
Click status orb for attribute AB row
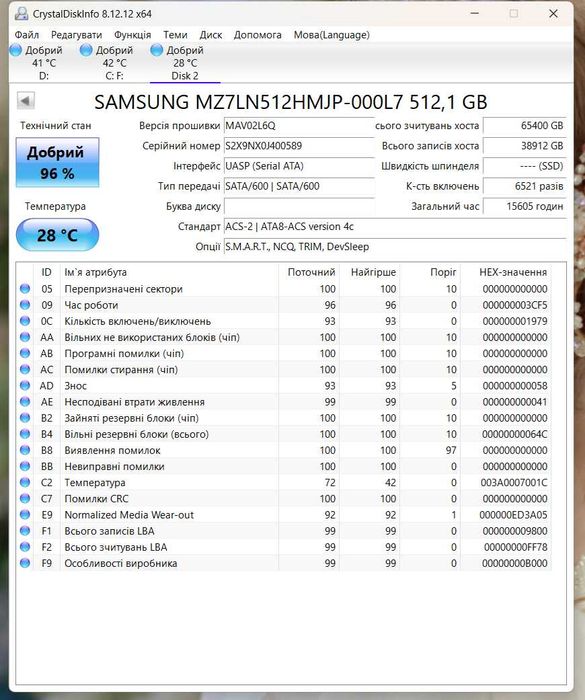coord(25,353)
